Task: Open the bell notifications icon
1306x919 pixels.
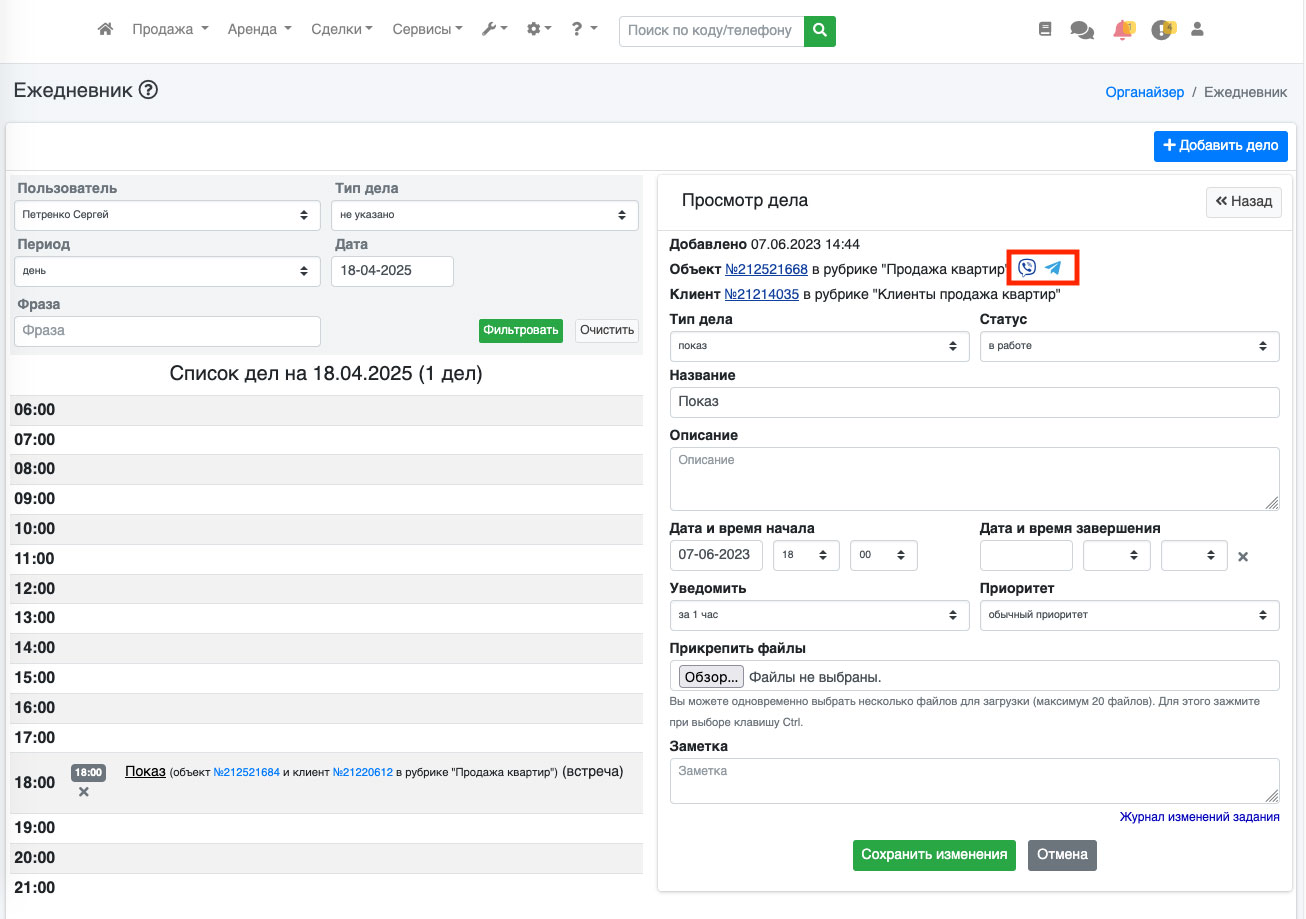Action: tap(1122, 30)
